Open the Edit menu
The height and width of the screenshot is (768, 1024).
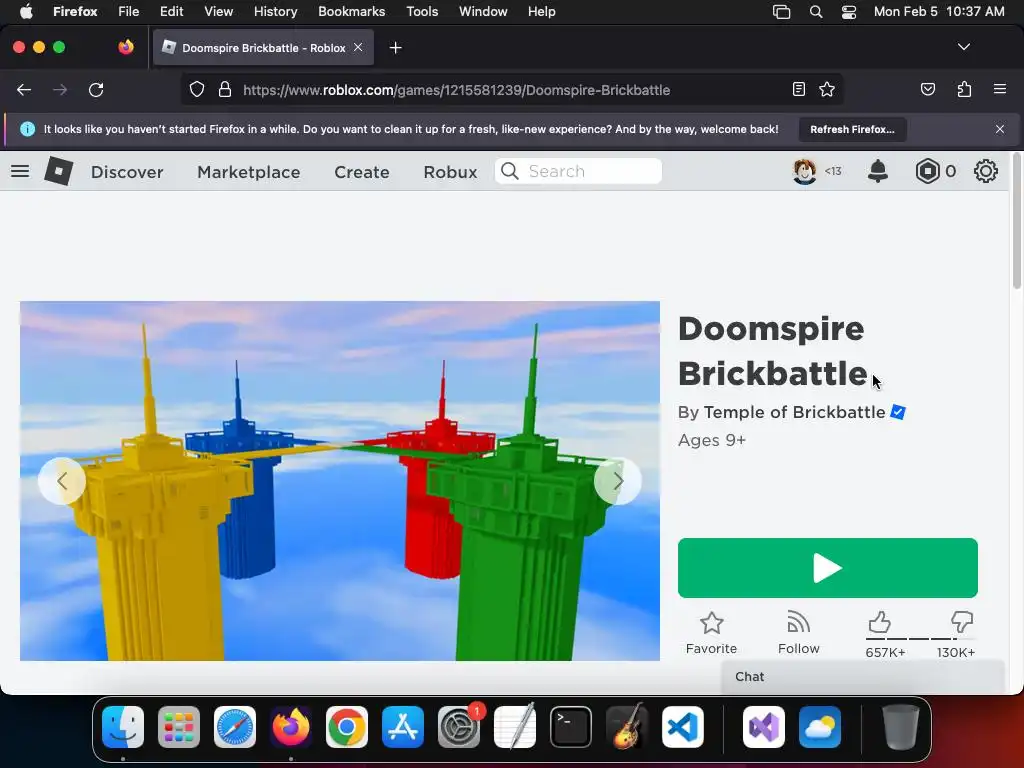point(171,12)
